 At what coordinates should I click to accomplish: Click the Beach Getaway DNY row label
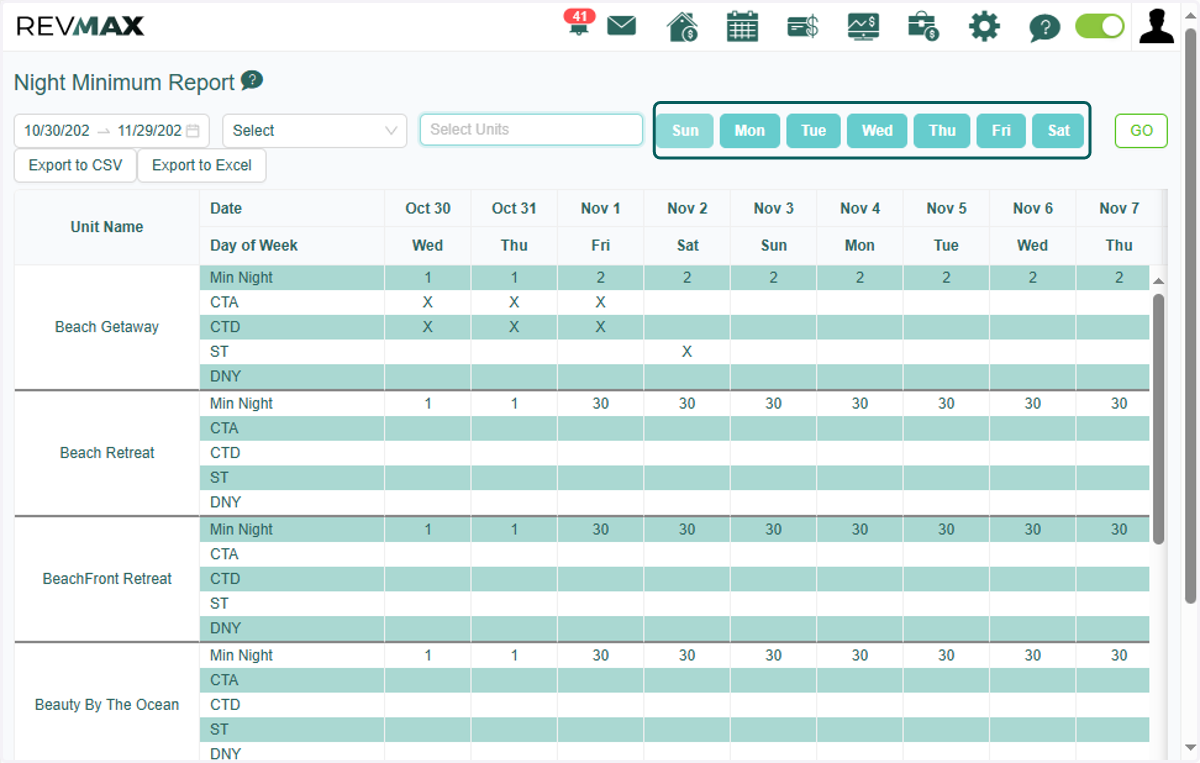coord(225,377)
